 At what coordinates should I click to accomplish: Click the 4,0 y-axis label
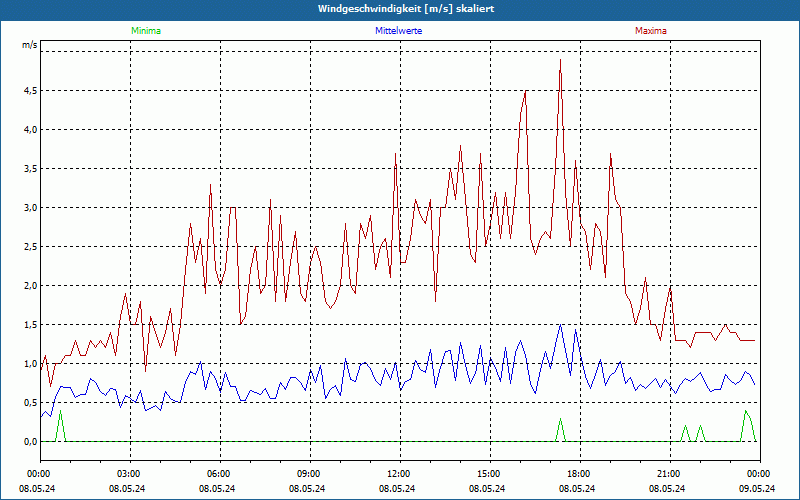pos(30,130)
